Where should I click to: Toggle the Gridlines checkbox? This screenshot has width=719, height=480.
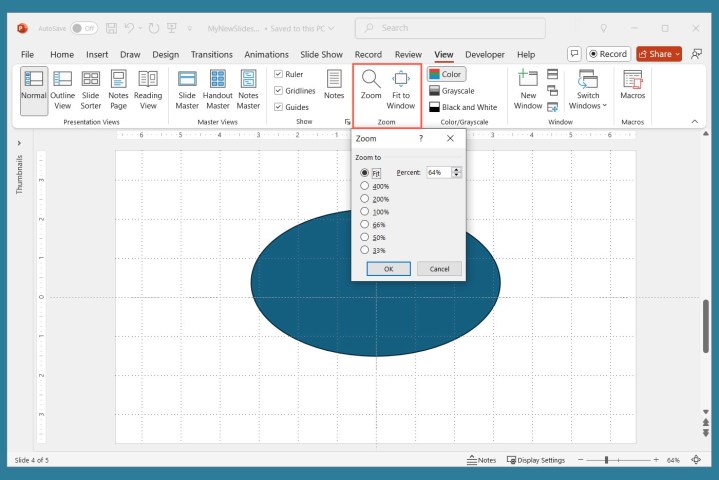coord(279,90)
